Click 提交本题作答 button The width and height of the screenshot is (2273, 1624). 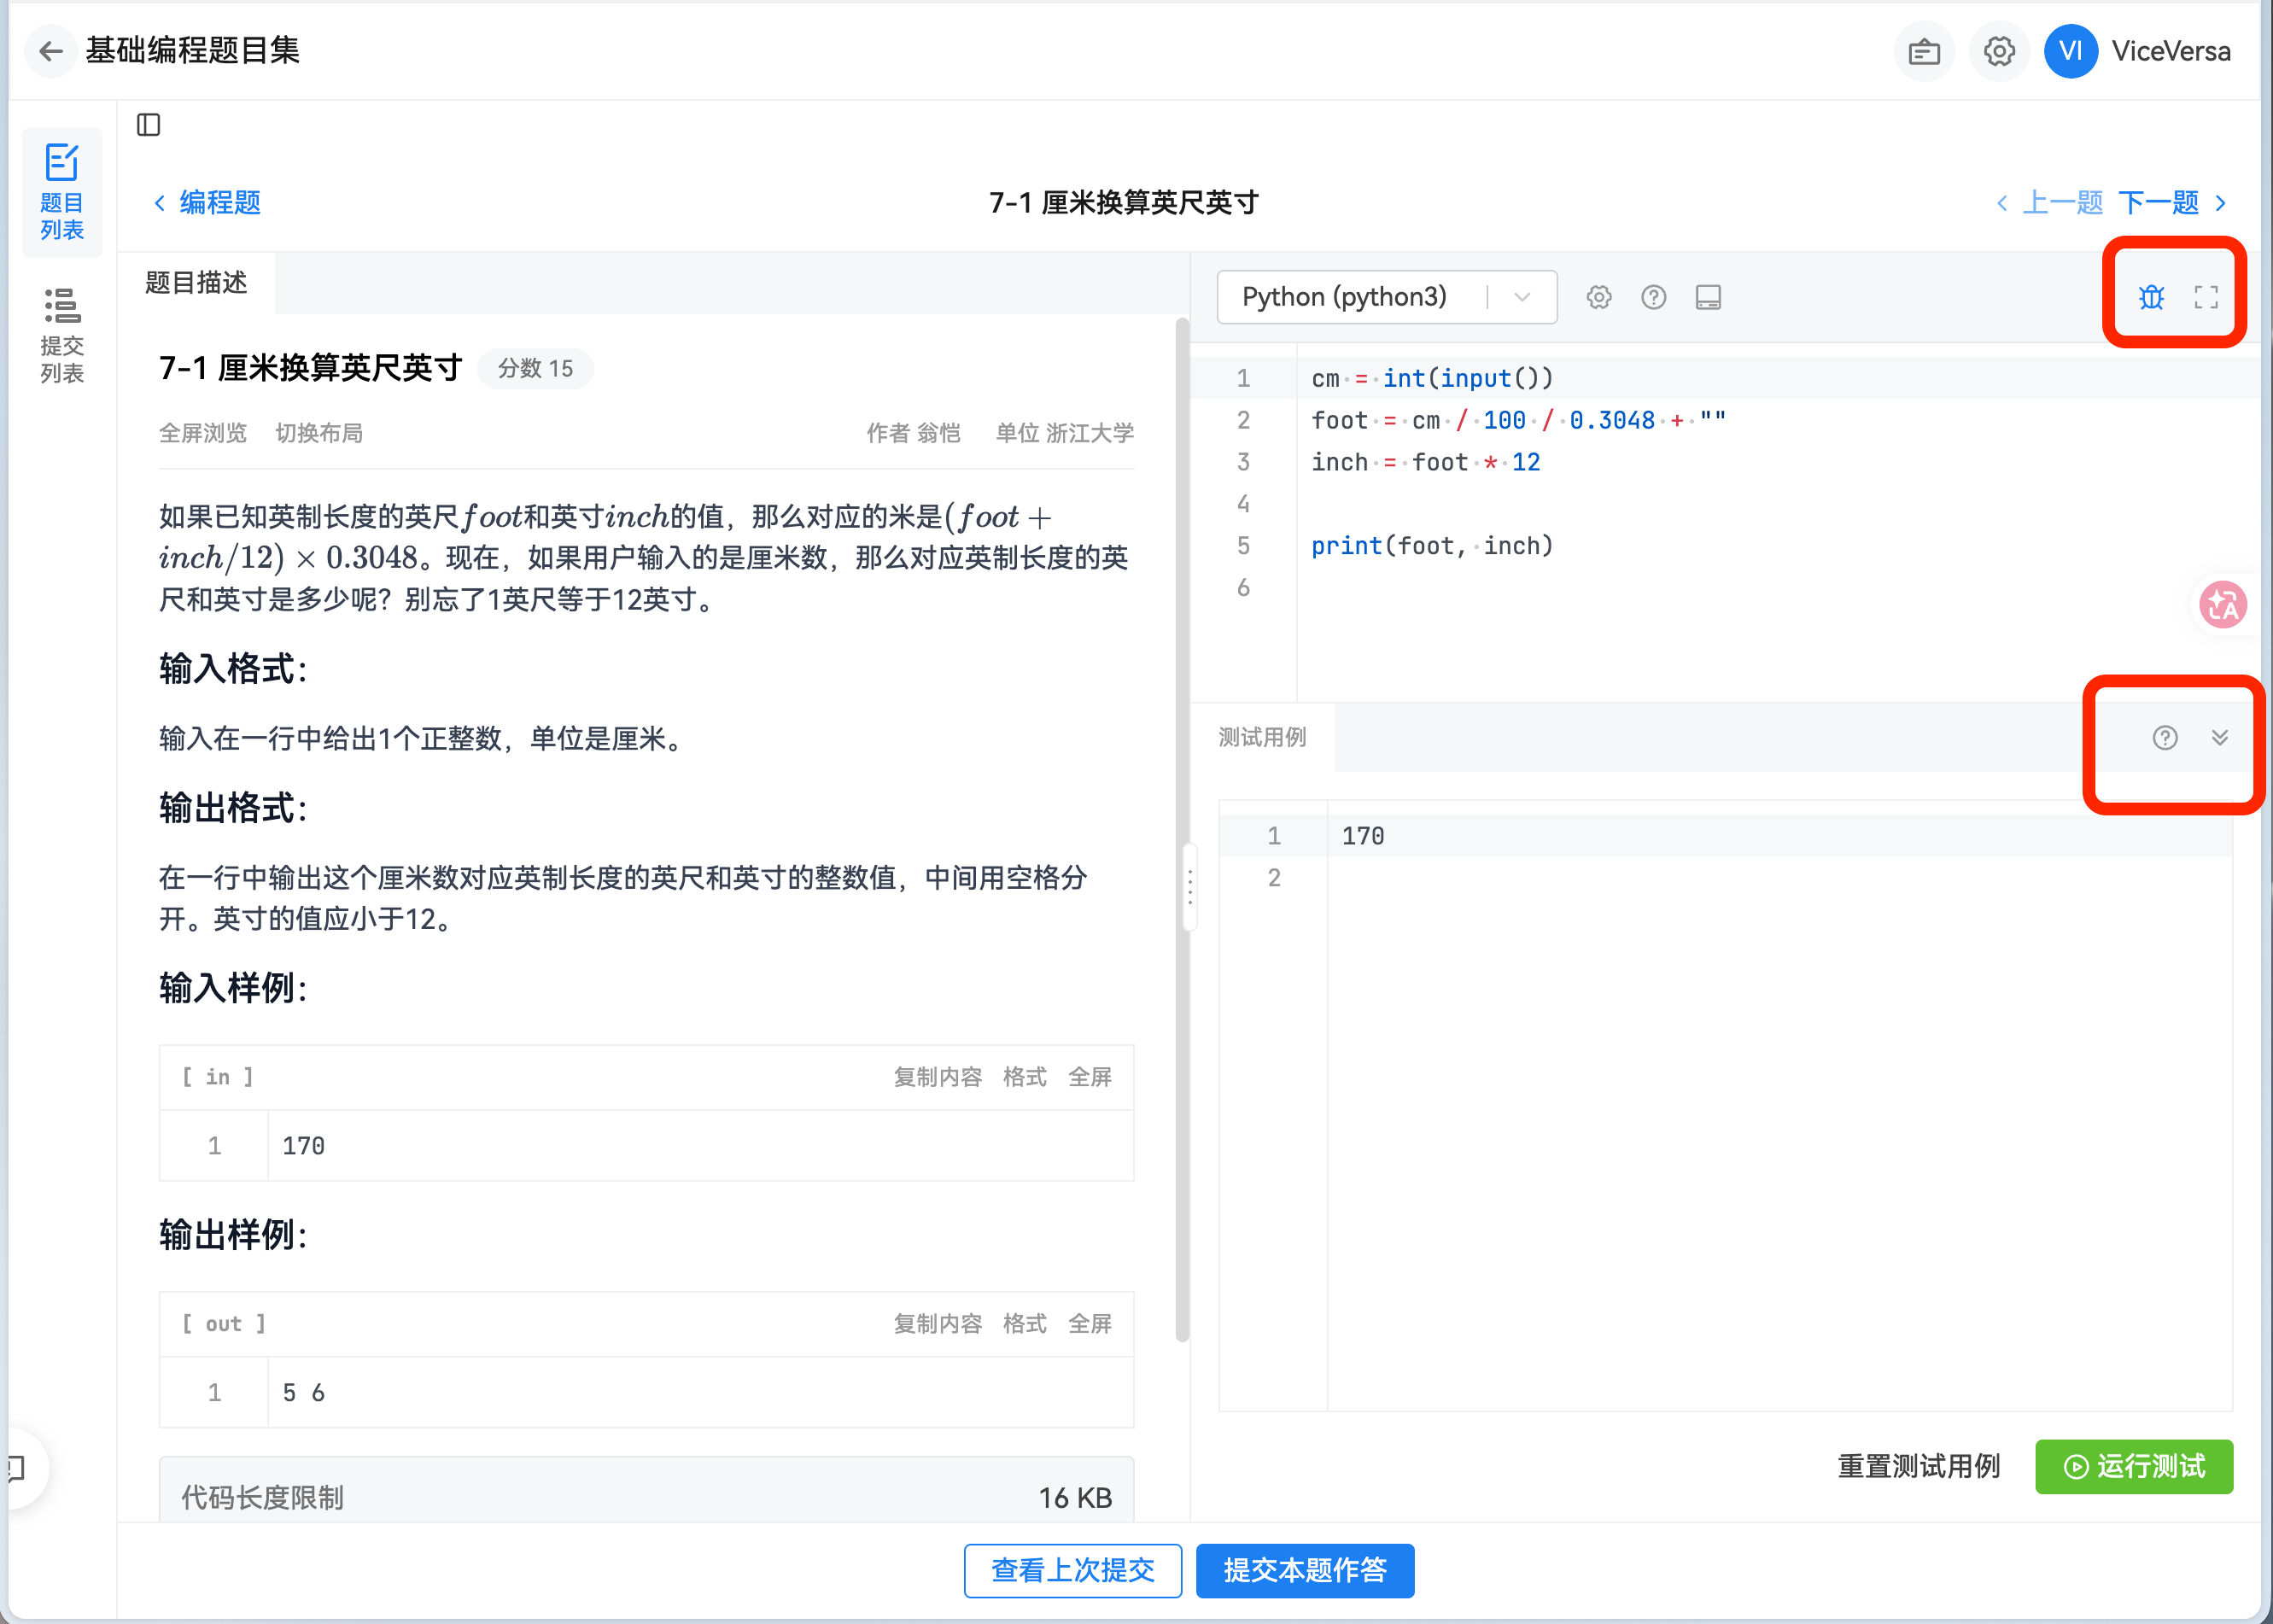coord(1304,1571)
